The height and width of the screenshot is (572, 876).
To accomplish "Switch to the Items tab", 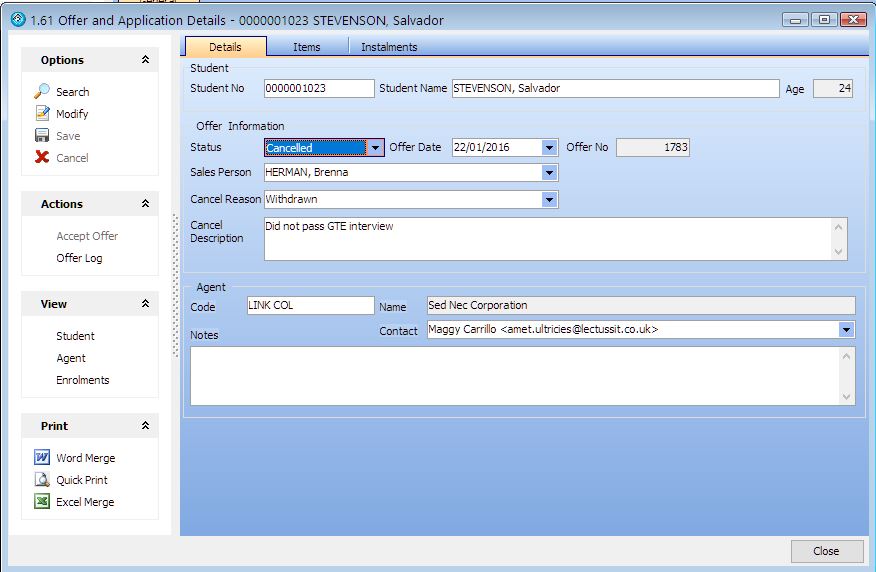I will click(x=307, y=47).
